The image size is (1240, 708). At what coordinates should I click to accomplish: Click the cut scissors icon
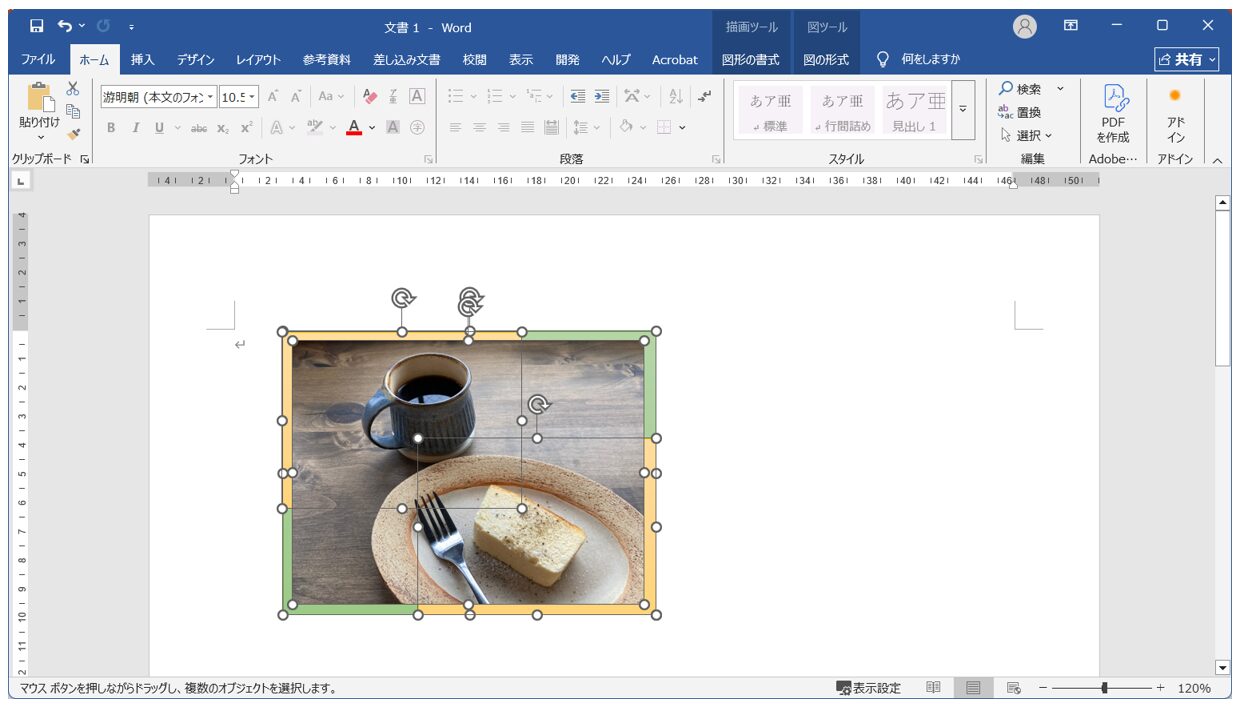(73, 89)
